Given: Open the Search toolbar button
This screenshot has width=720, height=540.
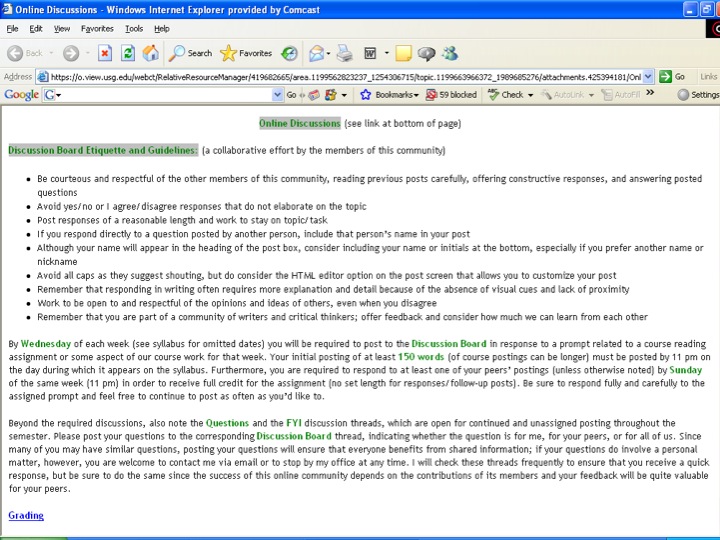Looking at the screenshot, I should click(190, 53).
